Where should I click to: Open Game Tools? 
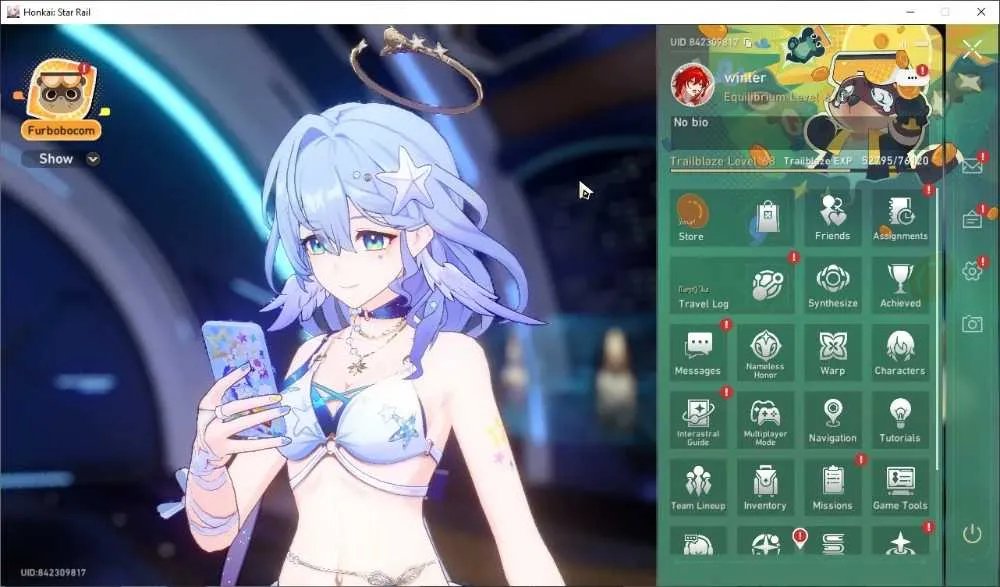[900, 488]
